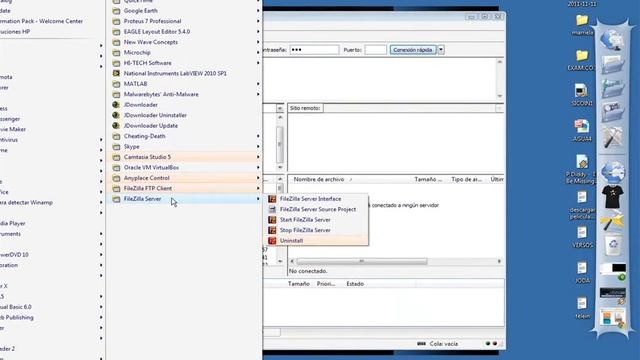Click the Sitio remoto path field
640x360 pixels.
tap(409, 108)
